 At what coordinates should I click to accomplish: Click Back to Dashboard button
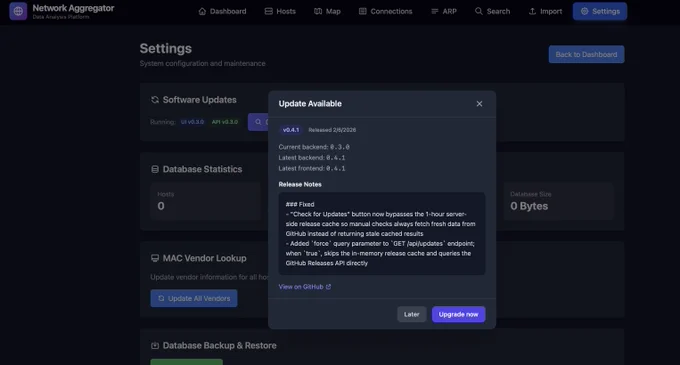click(586, 55)
